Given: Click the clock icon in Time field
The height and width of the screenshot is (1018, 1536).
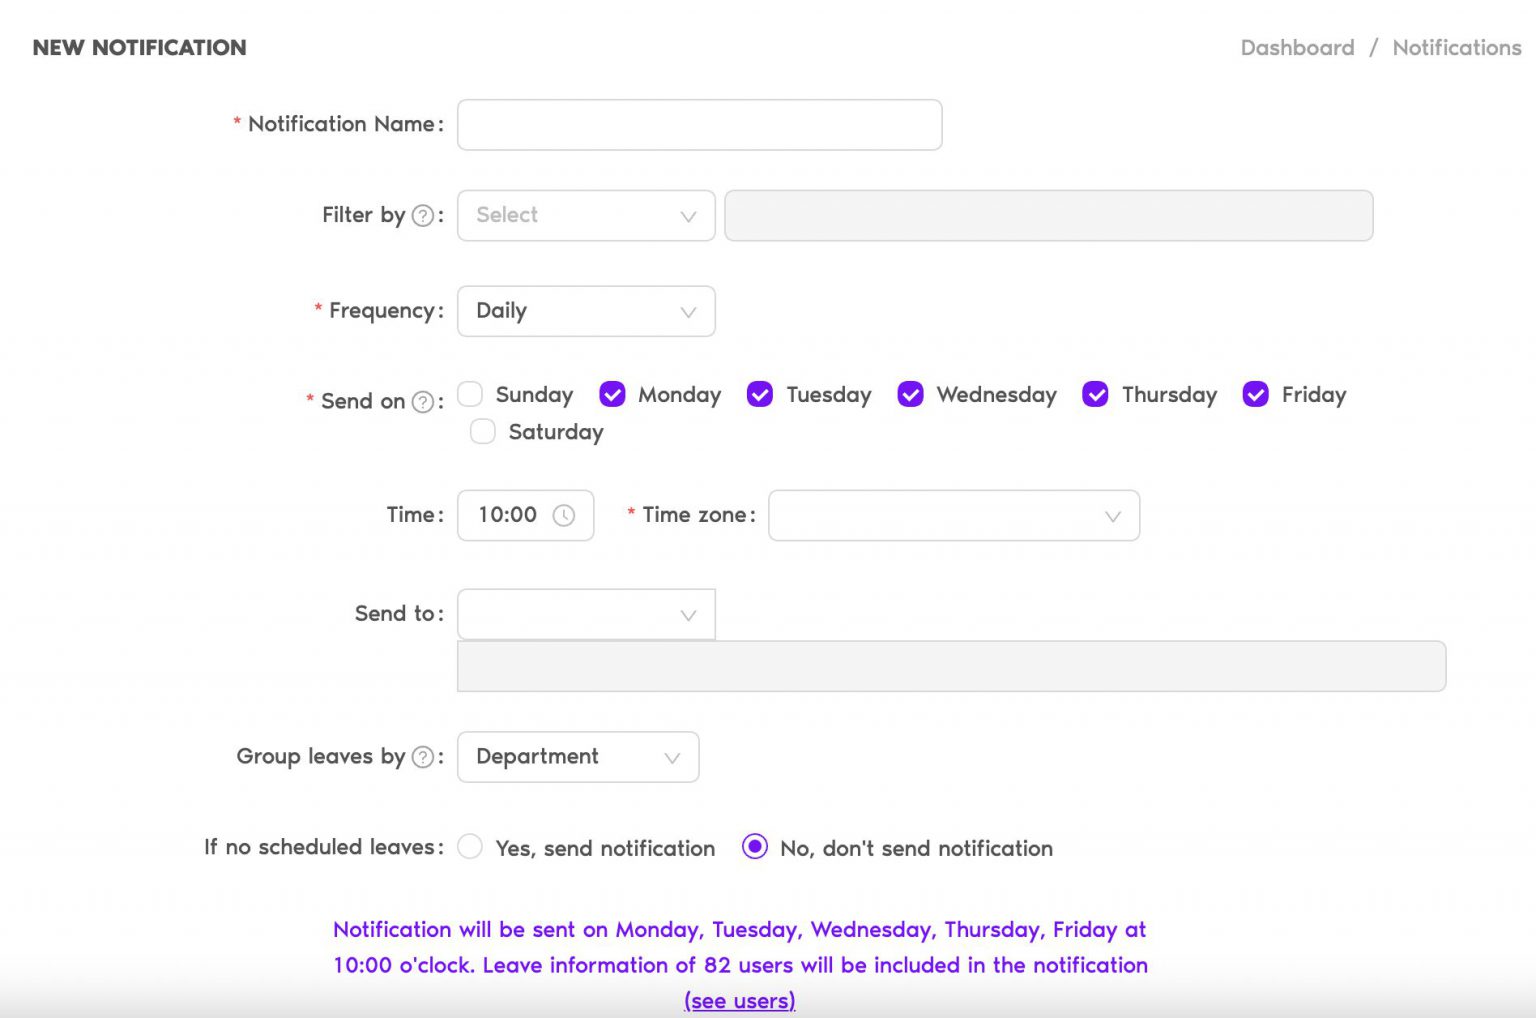Looking at the screenshot, I should [x=565, y=515].
